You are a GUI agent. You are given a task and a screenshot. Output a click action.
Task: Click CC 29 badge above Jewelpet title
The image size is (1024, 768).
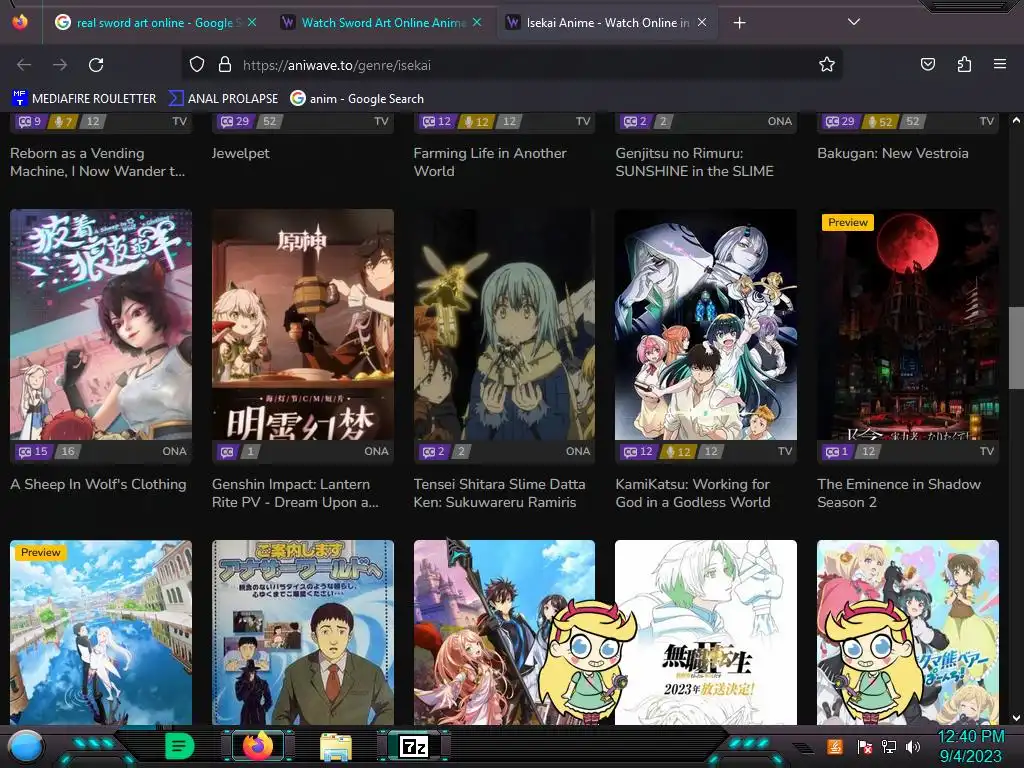pyautogui.click(x=234, y=121)
